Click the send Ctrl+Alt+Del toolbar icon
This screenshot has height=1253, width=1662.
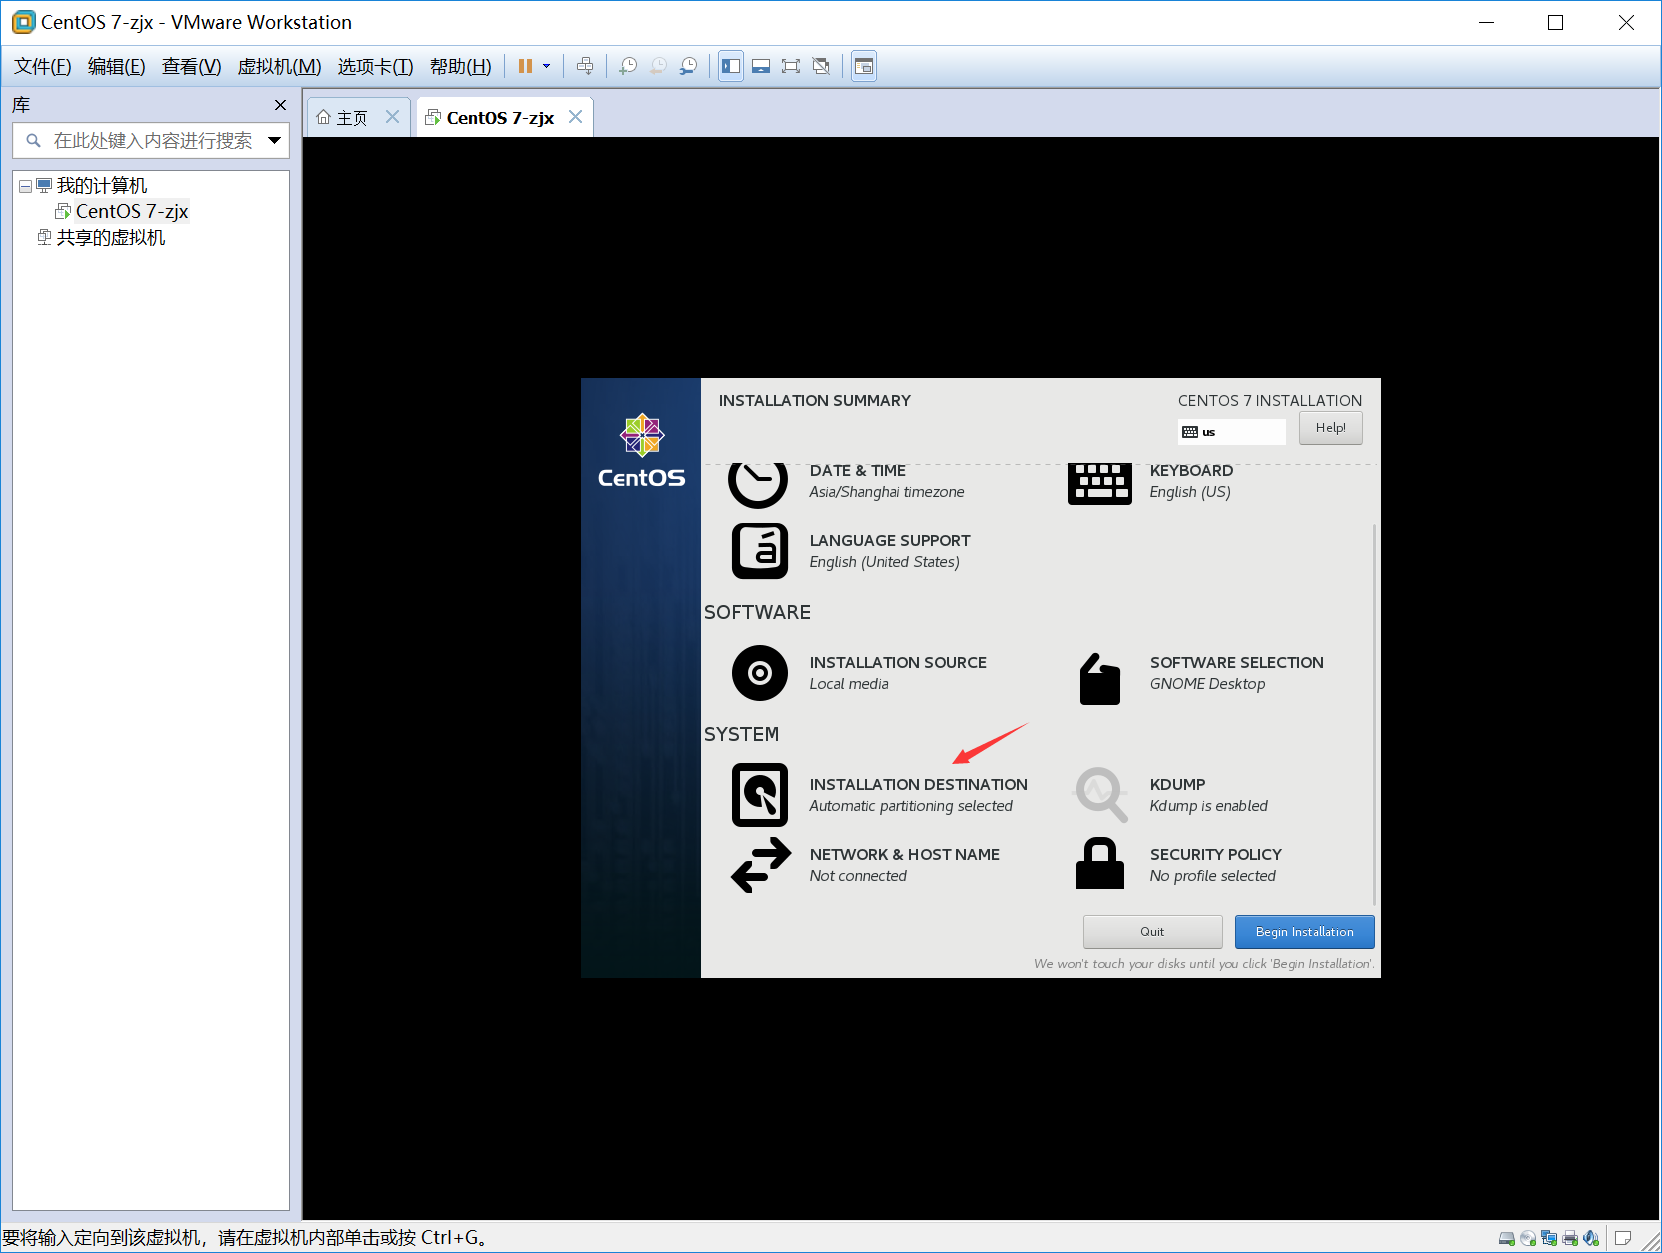click(x=585, y=67)
